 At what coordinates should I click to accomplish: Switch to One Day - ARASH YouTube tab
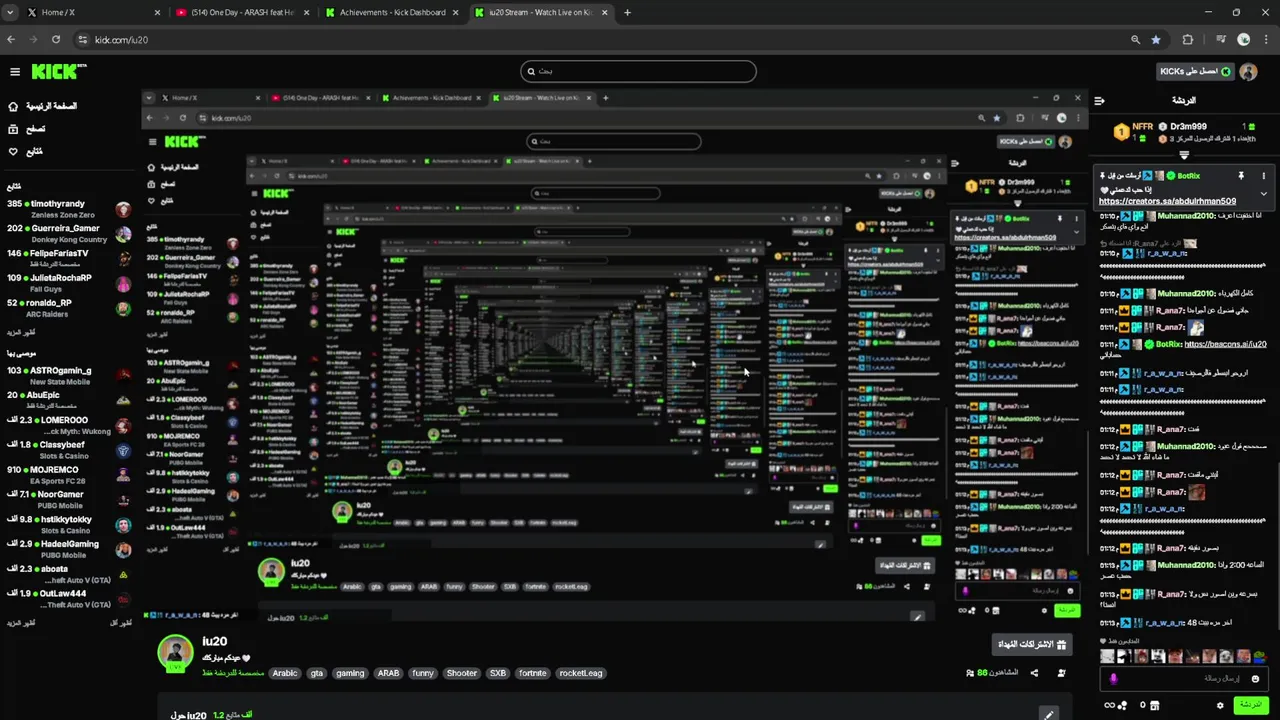(x=243, y=13)
